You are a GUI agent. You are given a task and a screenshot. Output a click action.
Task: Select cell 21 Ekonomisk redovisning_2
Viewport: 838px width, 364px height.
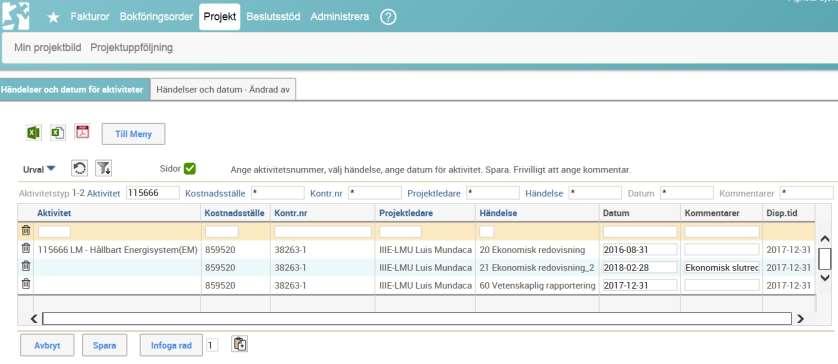tap(537, 267)
